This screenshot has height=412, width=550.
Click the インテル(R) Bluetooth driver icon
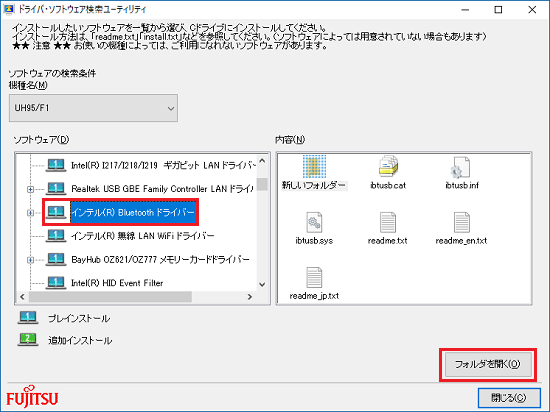(56, 212)
